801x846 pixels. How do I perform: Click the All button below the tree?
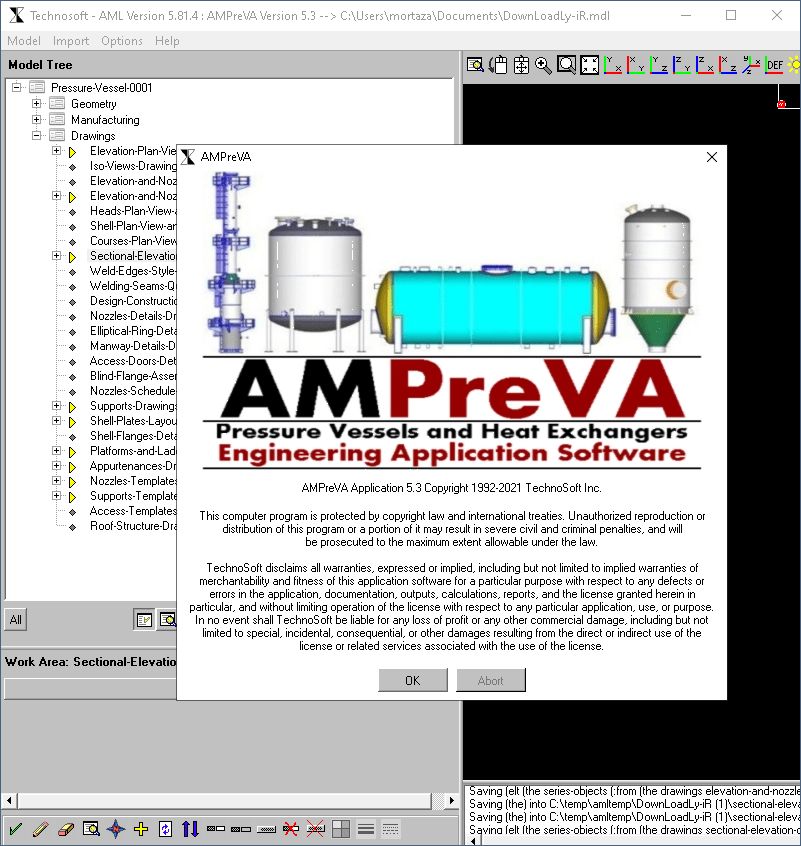14,619
